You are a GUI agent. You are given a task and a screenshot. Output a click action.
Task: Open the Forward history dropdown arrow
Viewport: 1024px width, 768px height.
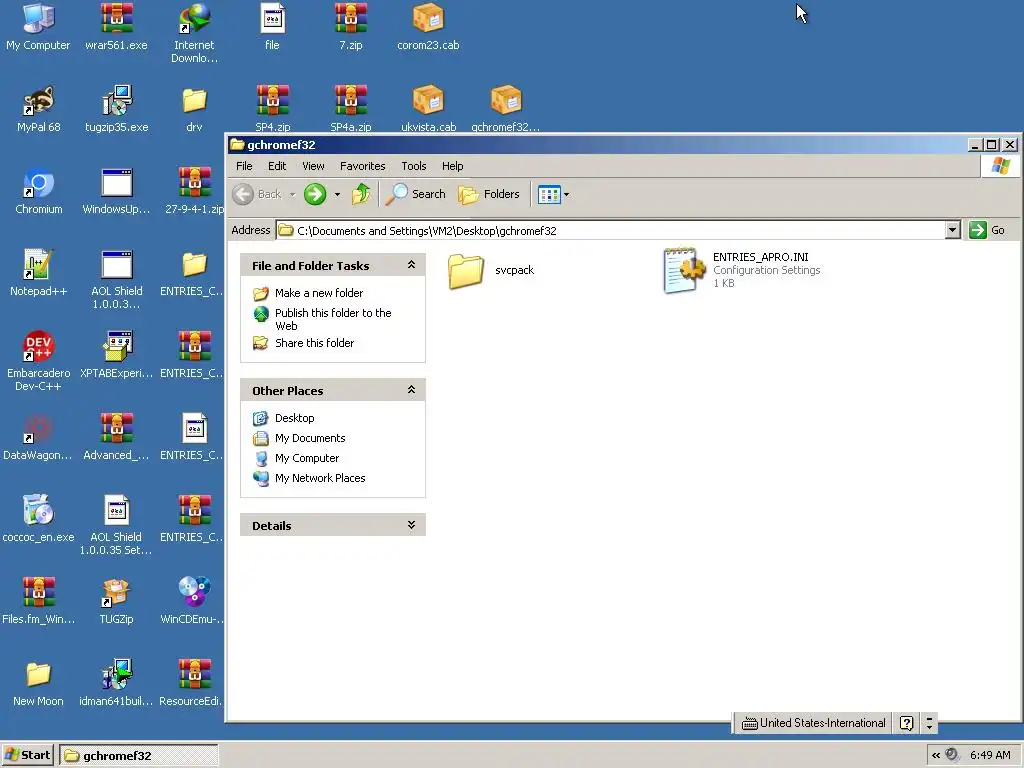tap(337, 194)
